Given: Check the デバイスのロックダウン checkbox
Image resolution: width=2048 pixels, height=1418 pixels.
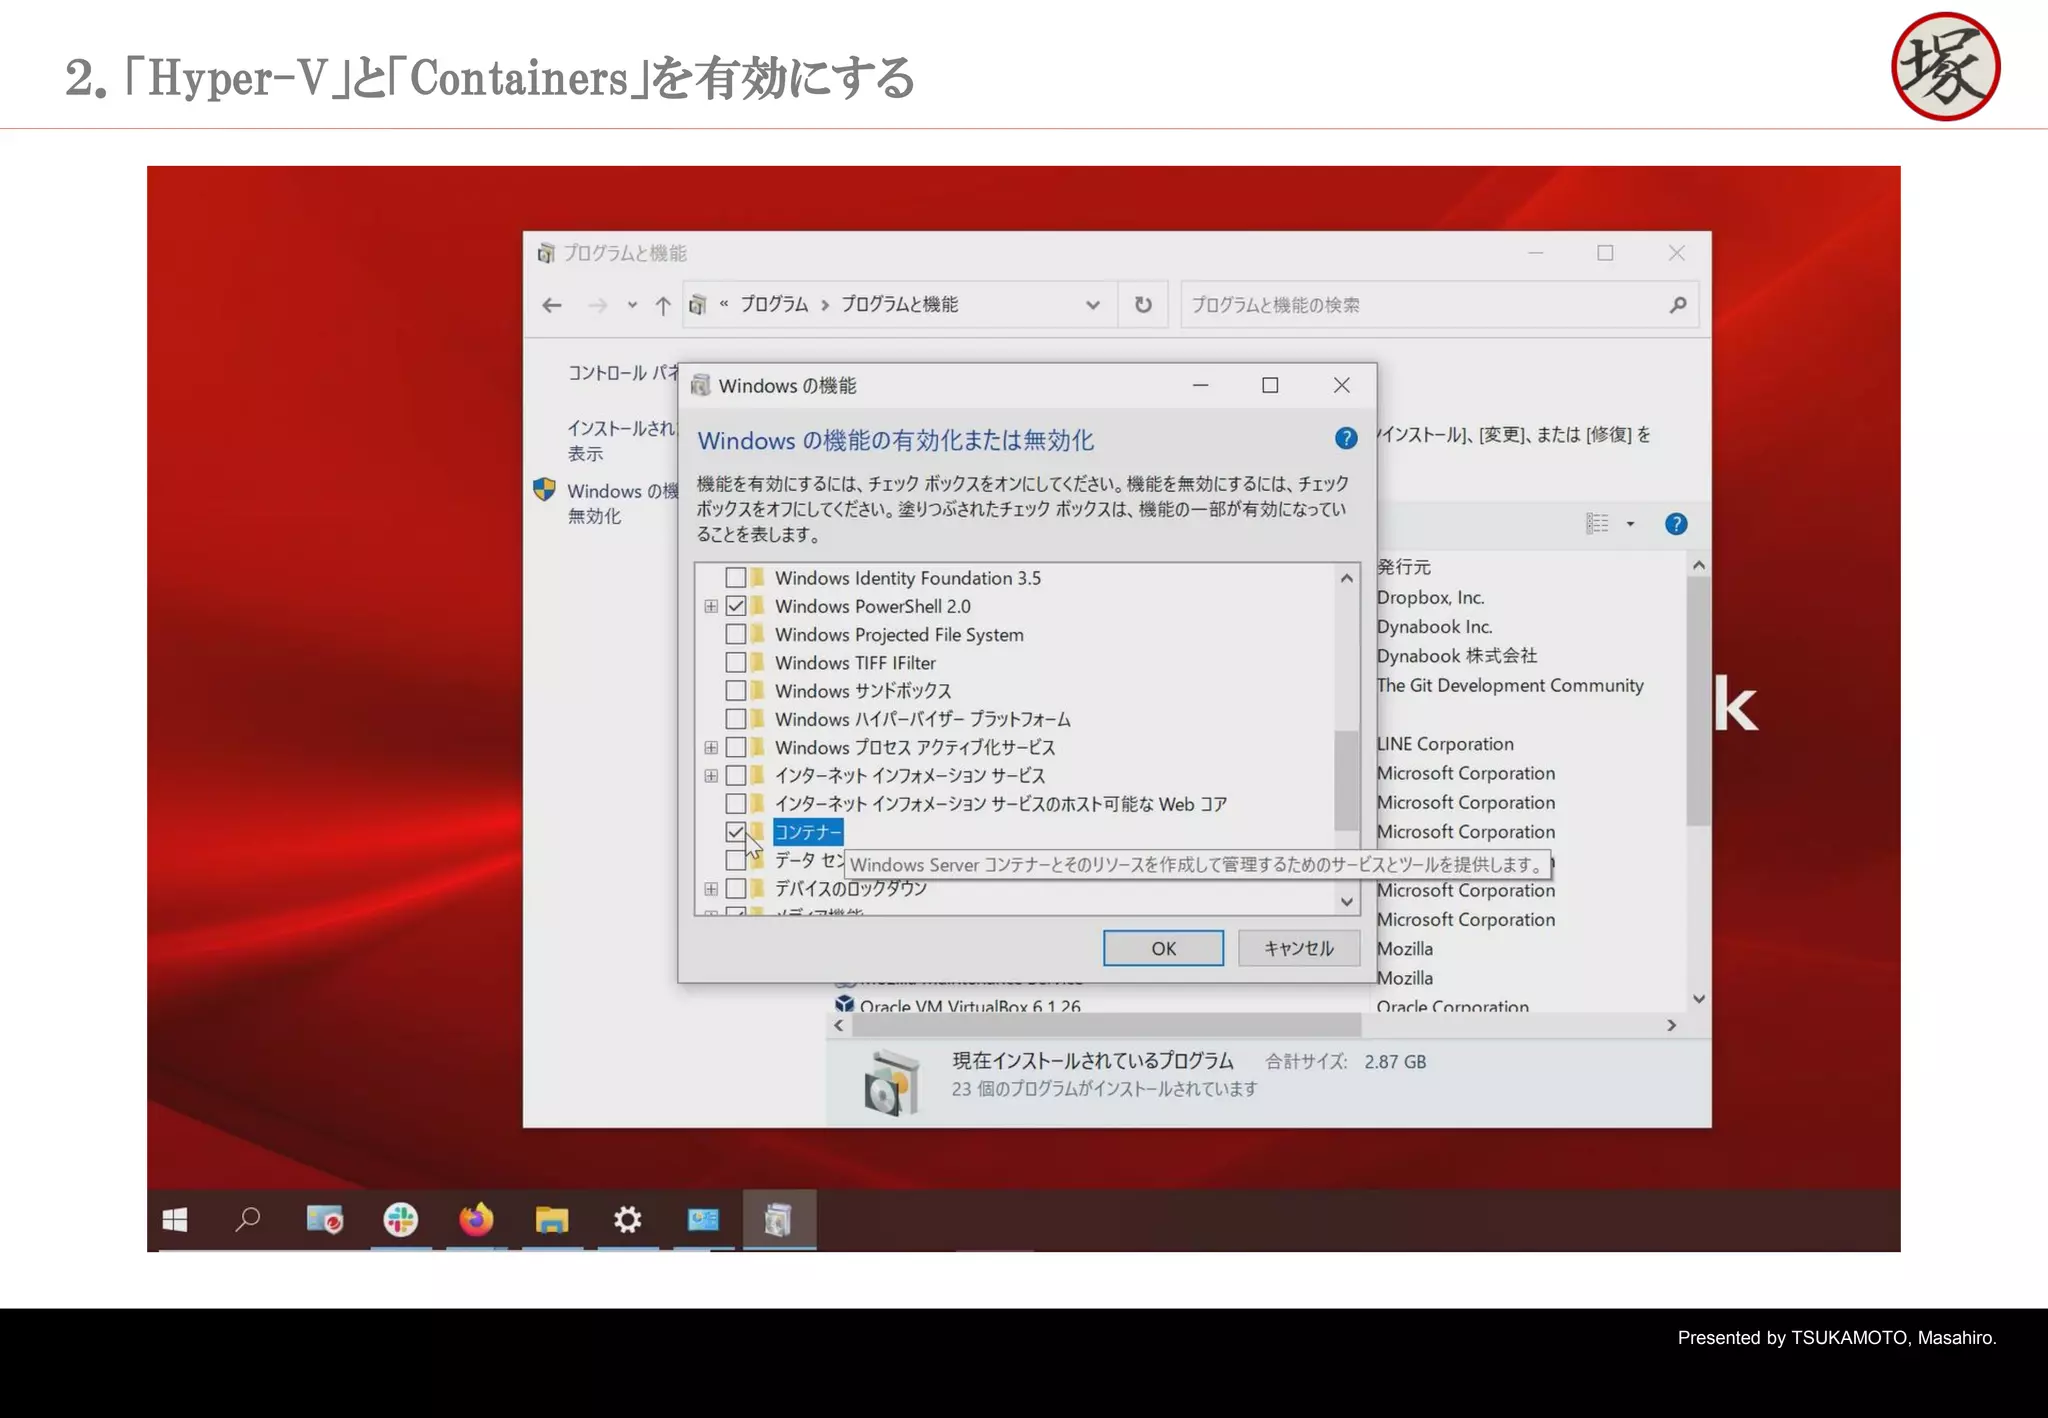Looking at the screenshot, I should 736,888.
